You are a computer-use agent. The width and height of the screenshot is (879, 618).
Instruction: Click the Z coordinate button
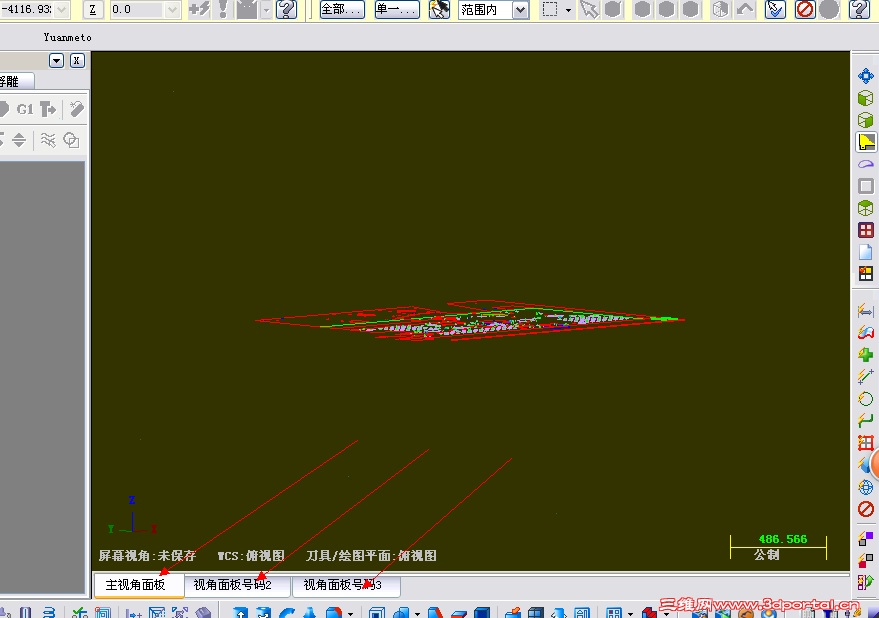[93, 10]
